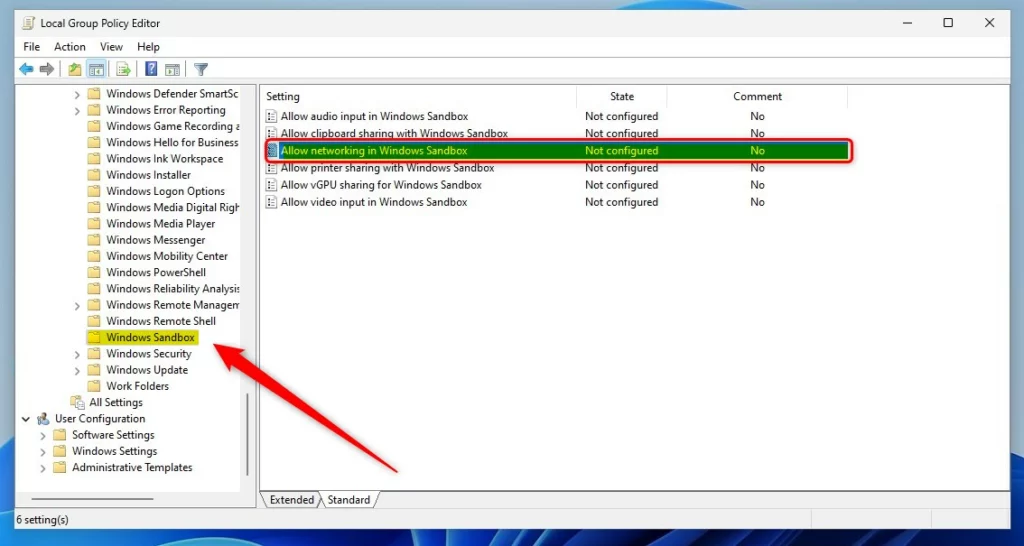The height and width of the screenshot is (546, 1024).
Task: Expand Software Settings under User Configuration
Action: click(43, 435)
